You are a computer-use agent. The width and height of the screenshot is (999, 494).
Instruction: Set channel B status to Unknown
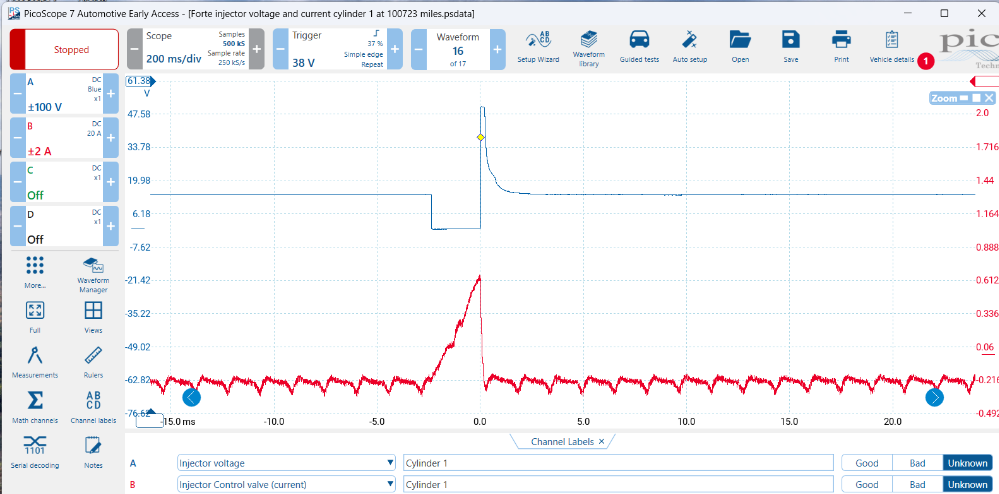(967, 485)
